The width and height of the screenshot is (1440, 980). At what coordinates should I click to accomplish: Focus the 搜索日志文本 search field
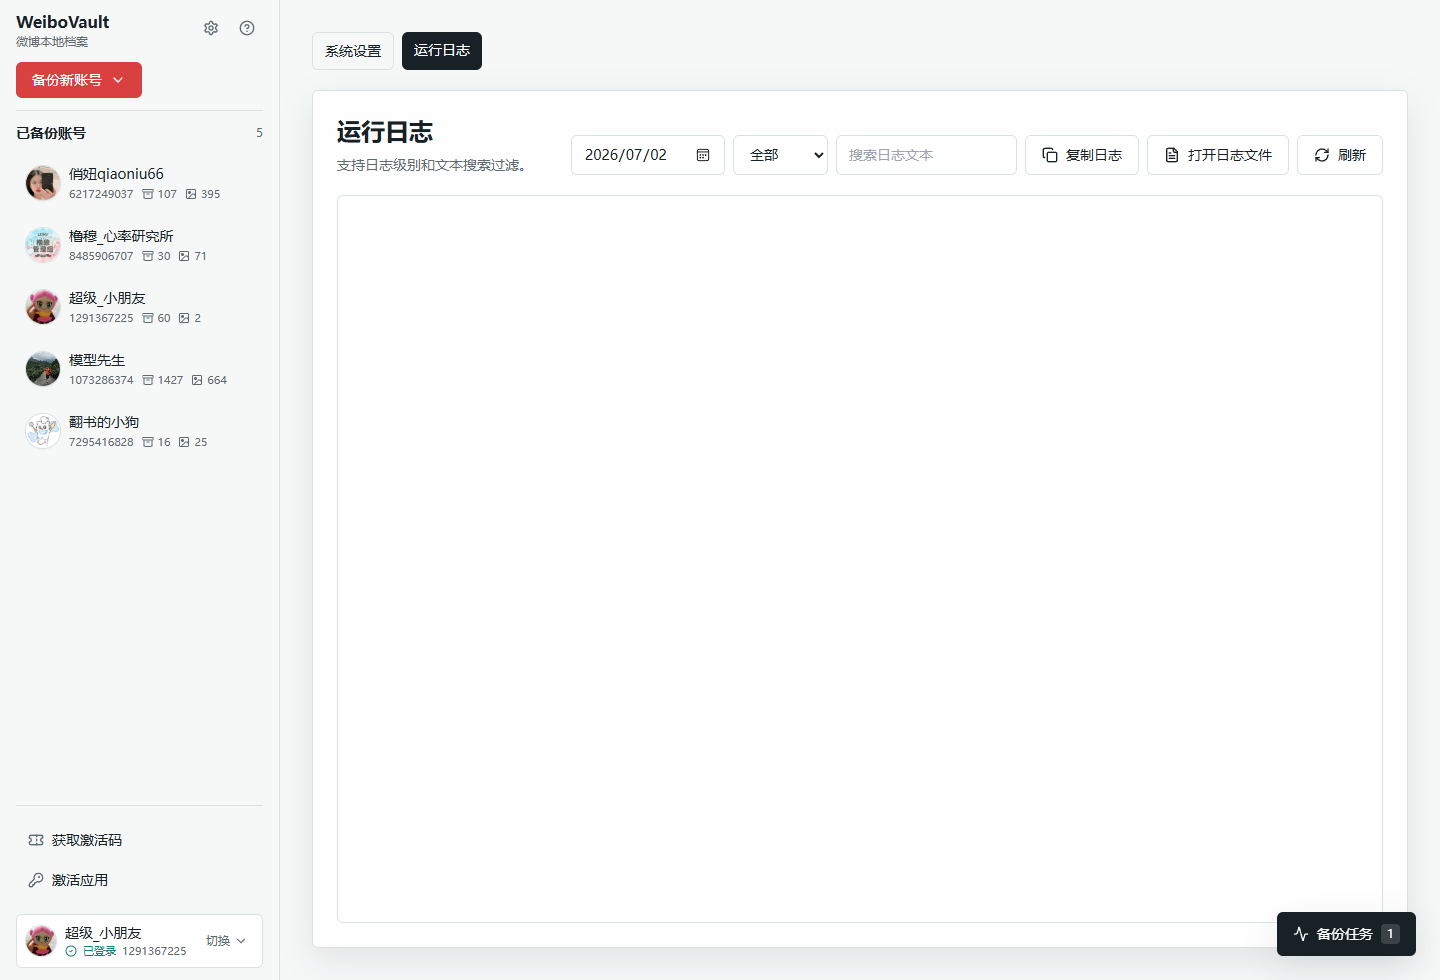tap(926, 155)
